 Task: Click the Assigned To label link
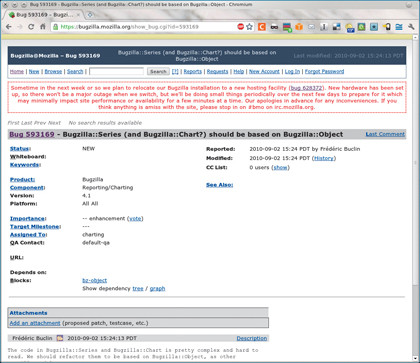[28, 234]
